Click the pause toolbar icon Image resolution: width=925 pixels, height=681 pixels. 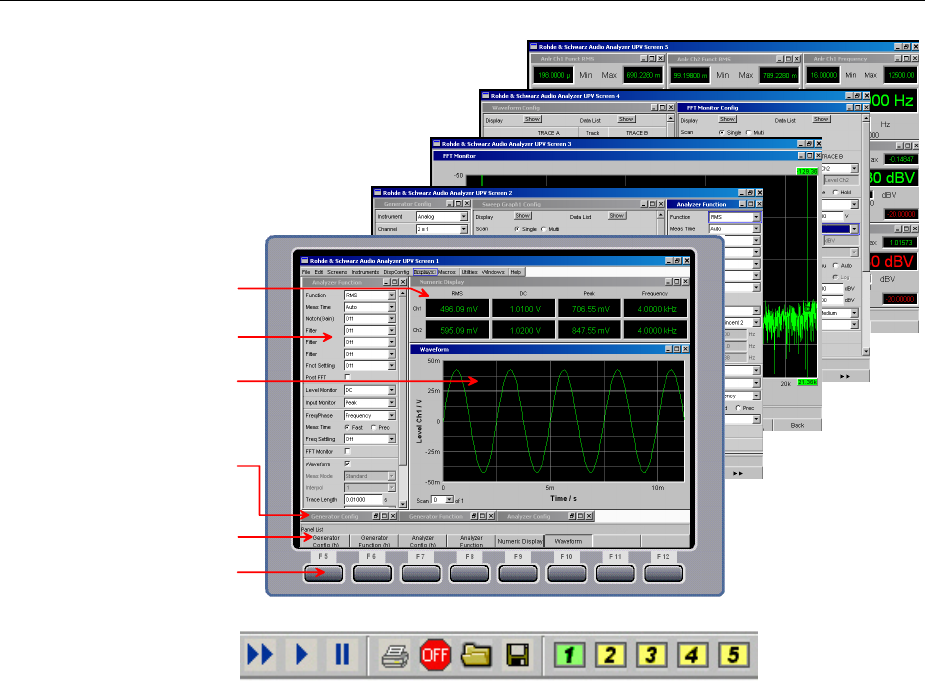point(342,654)
